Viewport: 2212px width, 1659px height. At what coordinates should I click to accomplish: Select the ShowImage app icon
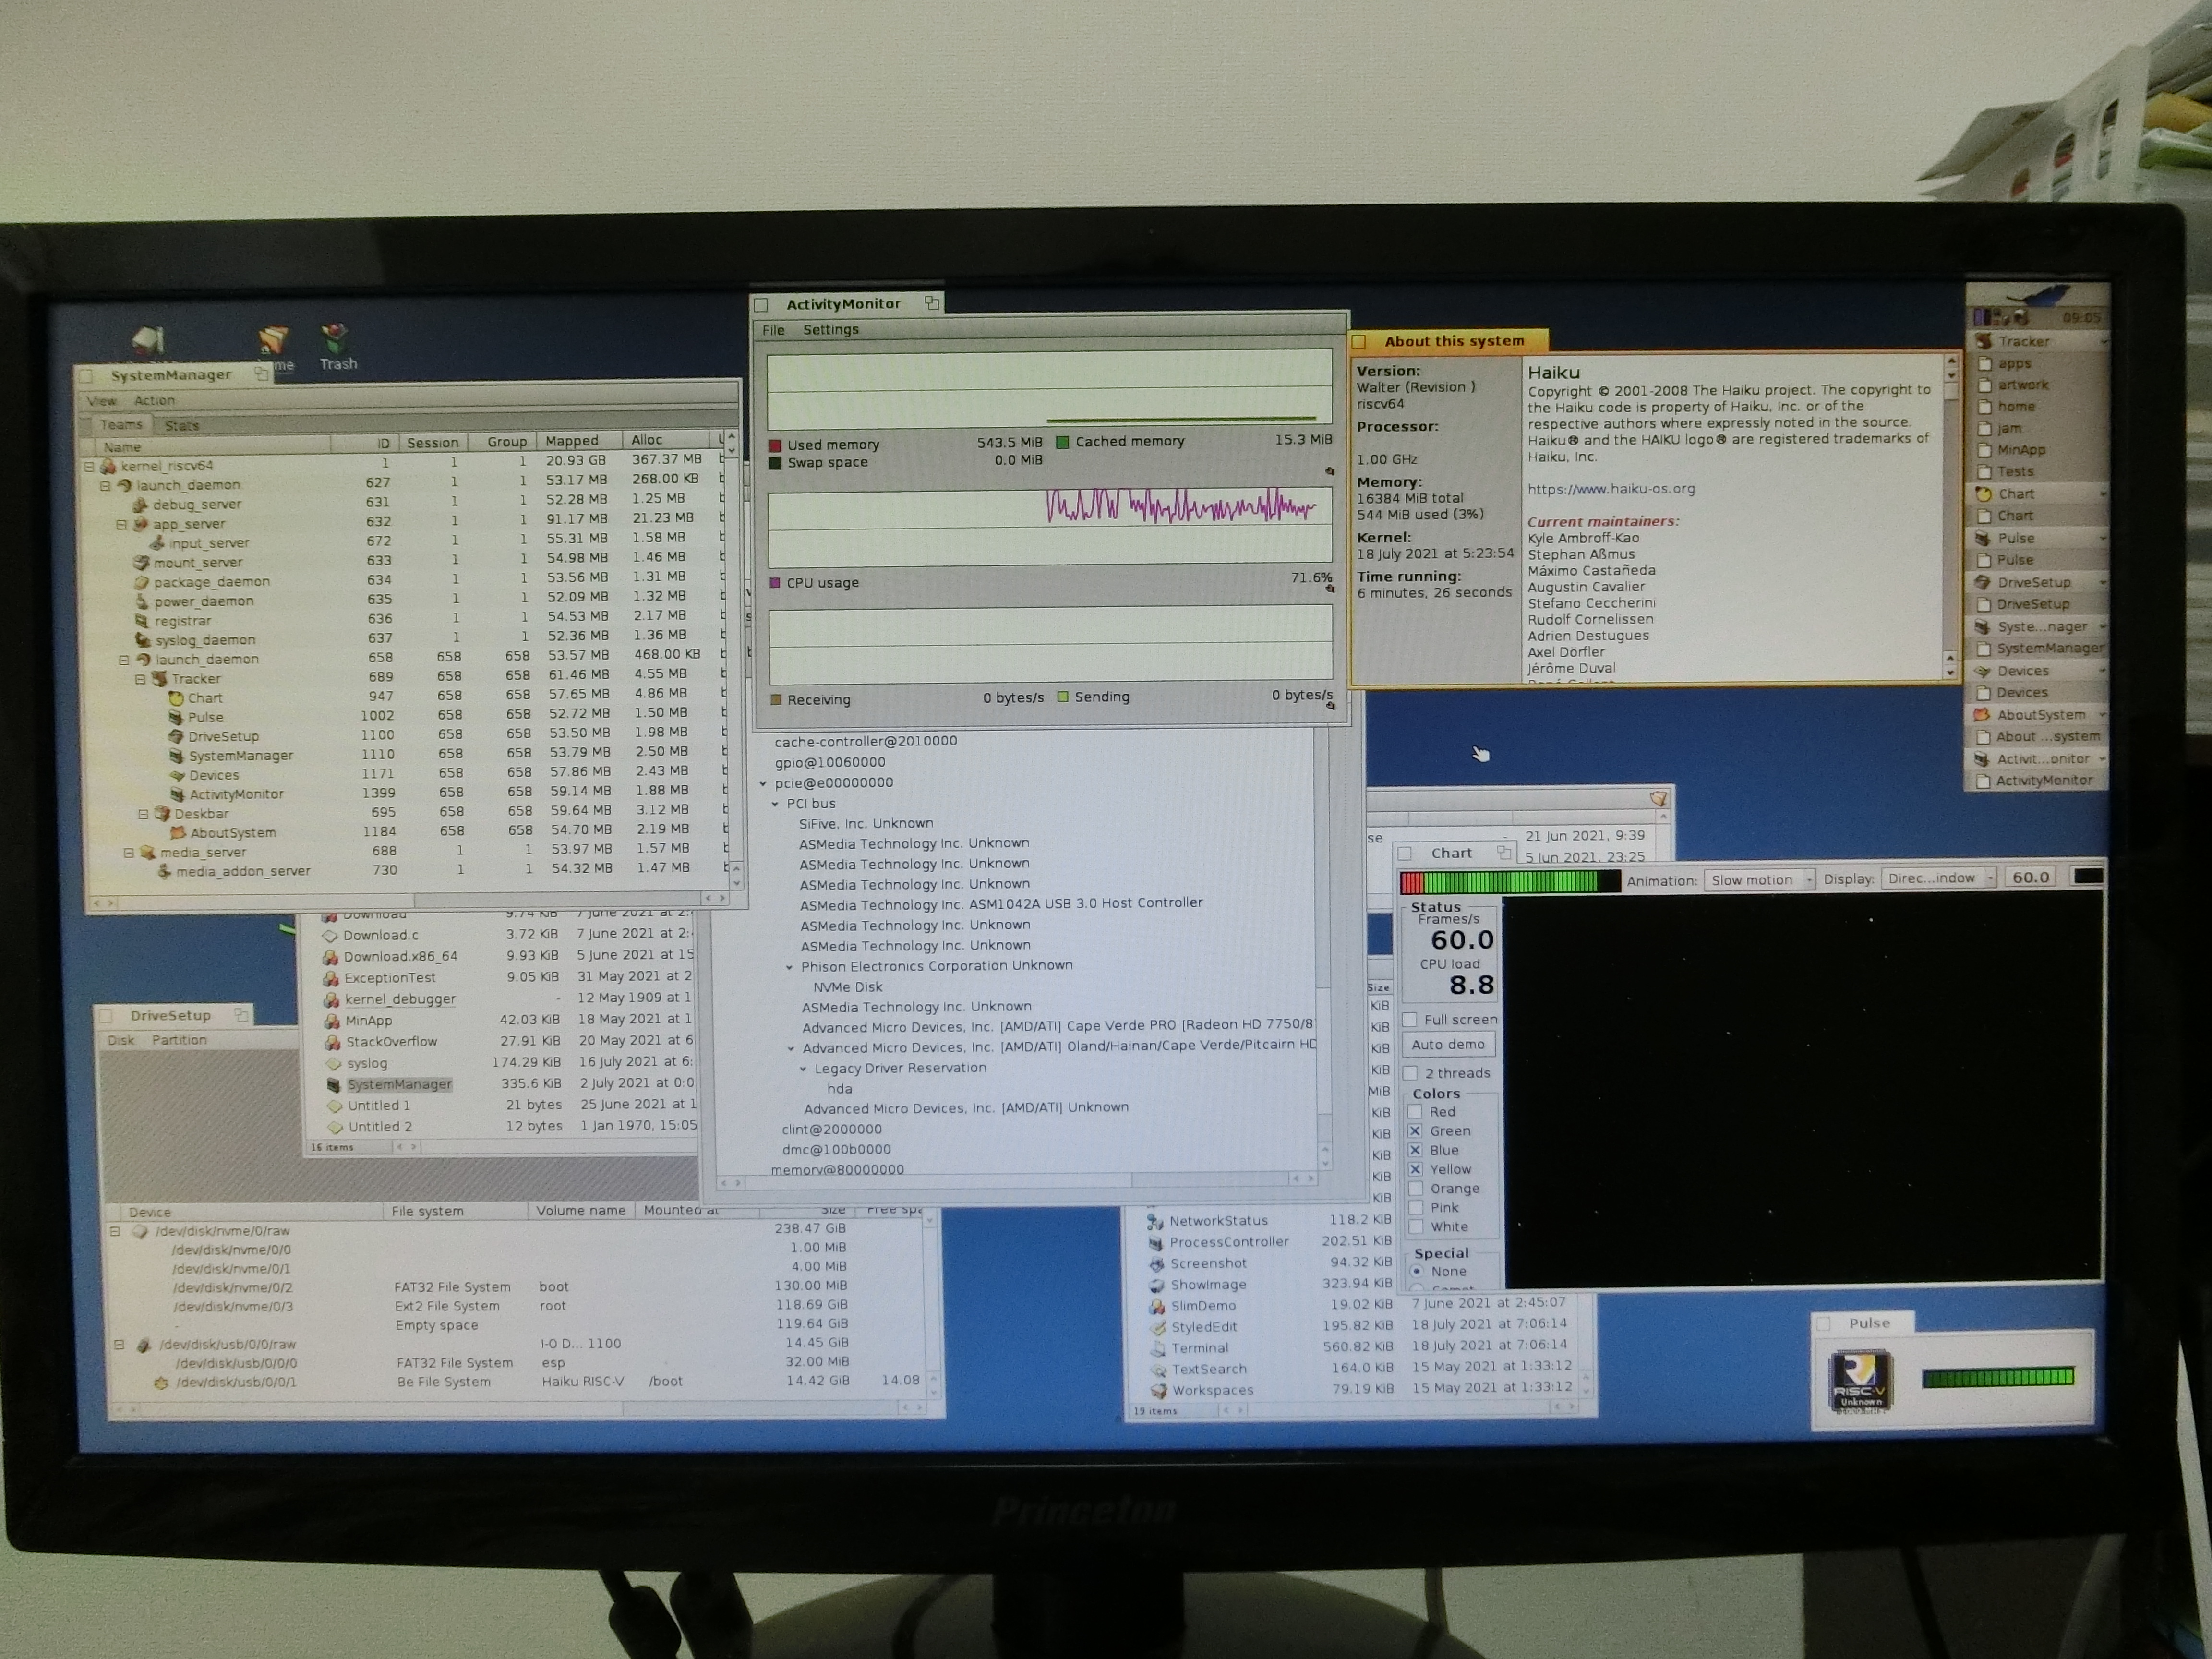point(1157,1285)
